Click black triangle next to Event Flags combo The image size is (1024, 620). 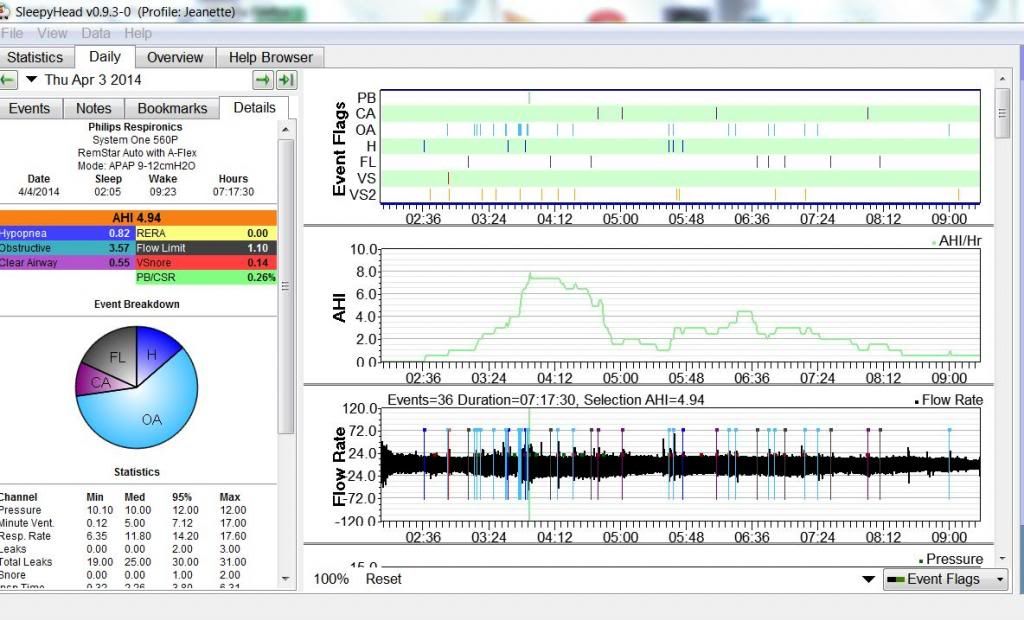868,579
